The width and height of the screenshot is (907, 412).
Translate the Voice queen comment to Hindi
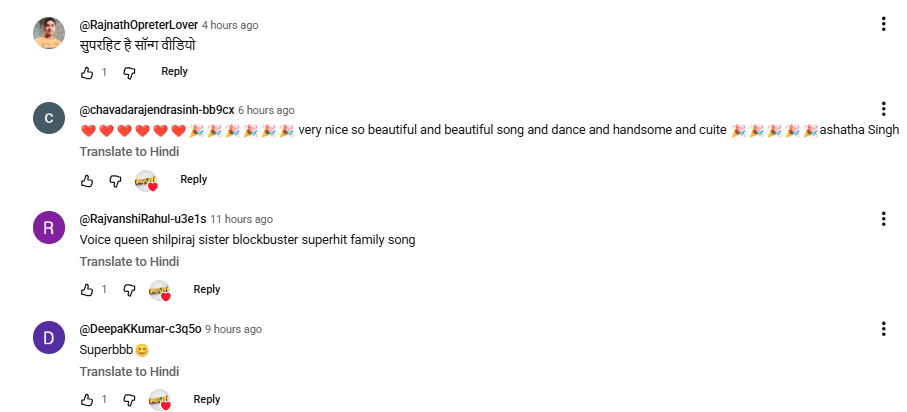[x=129, y=262]
